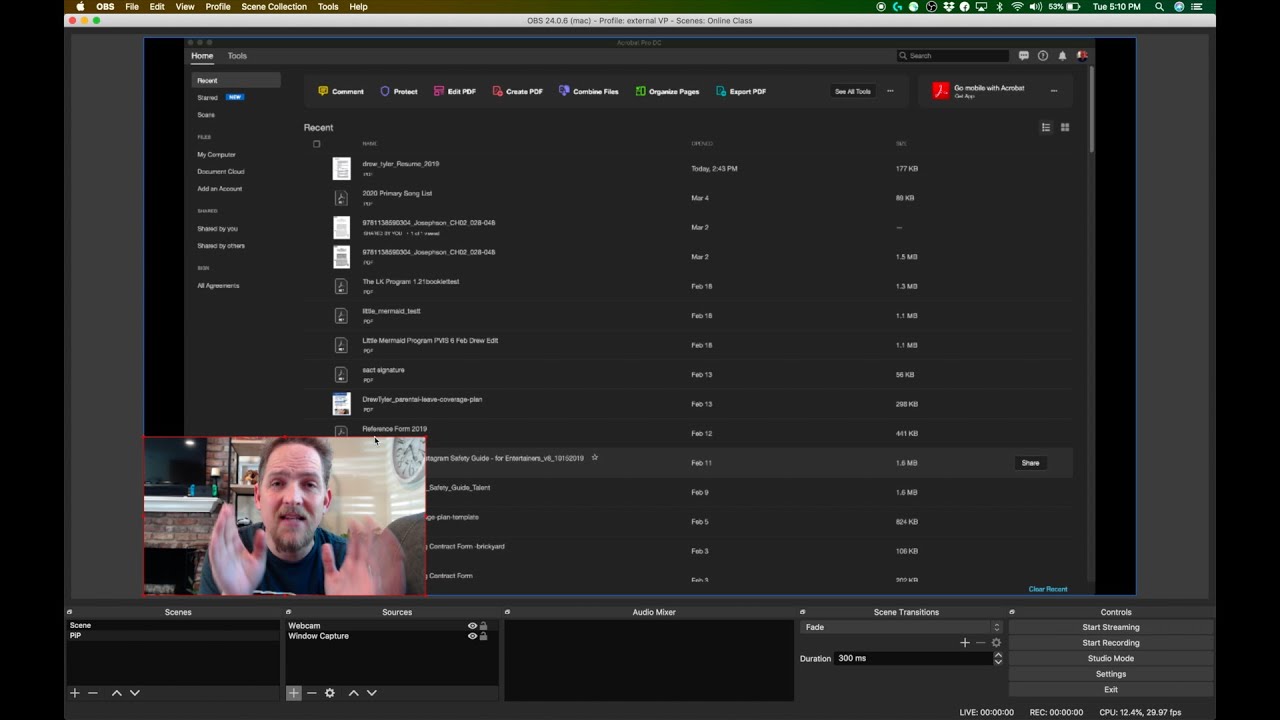Viewport: 1280px width, 720px height.
Task: Open the Profile menu
Action: 218,6
